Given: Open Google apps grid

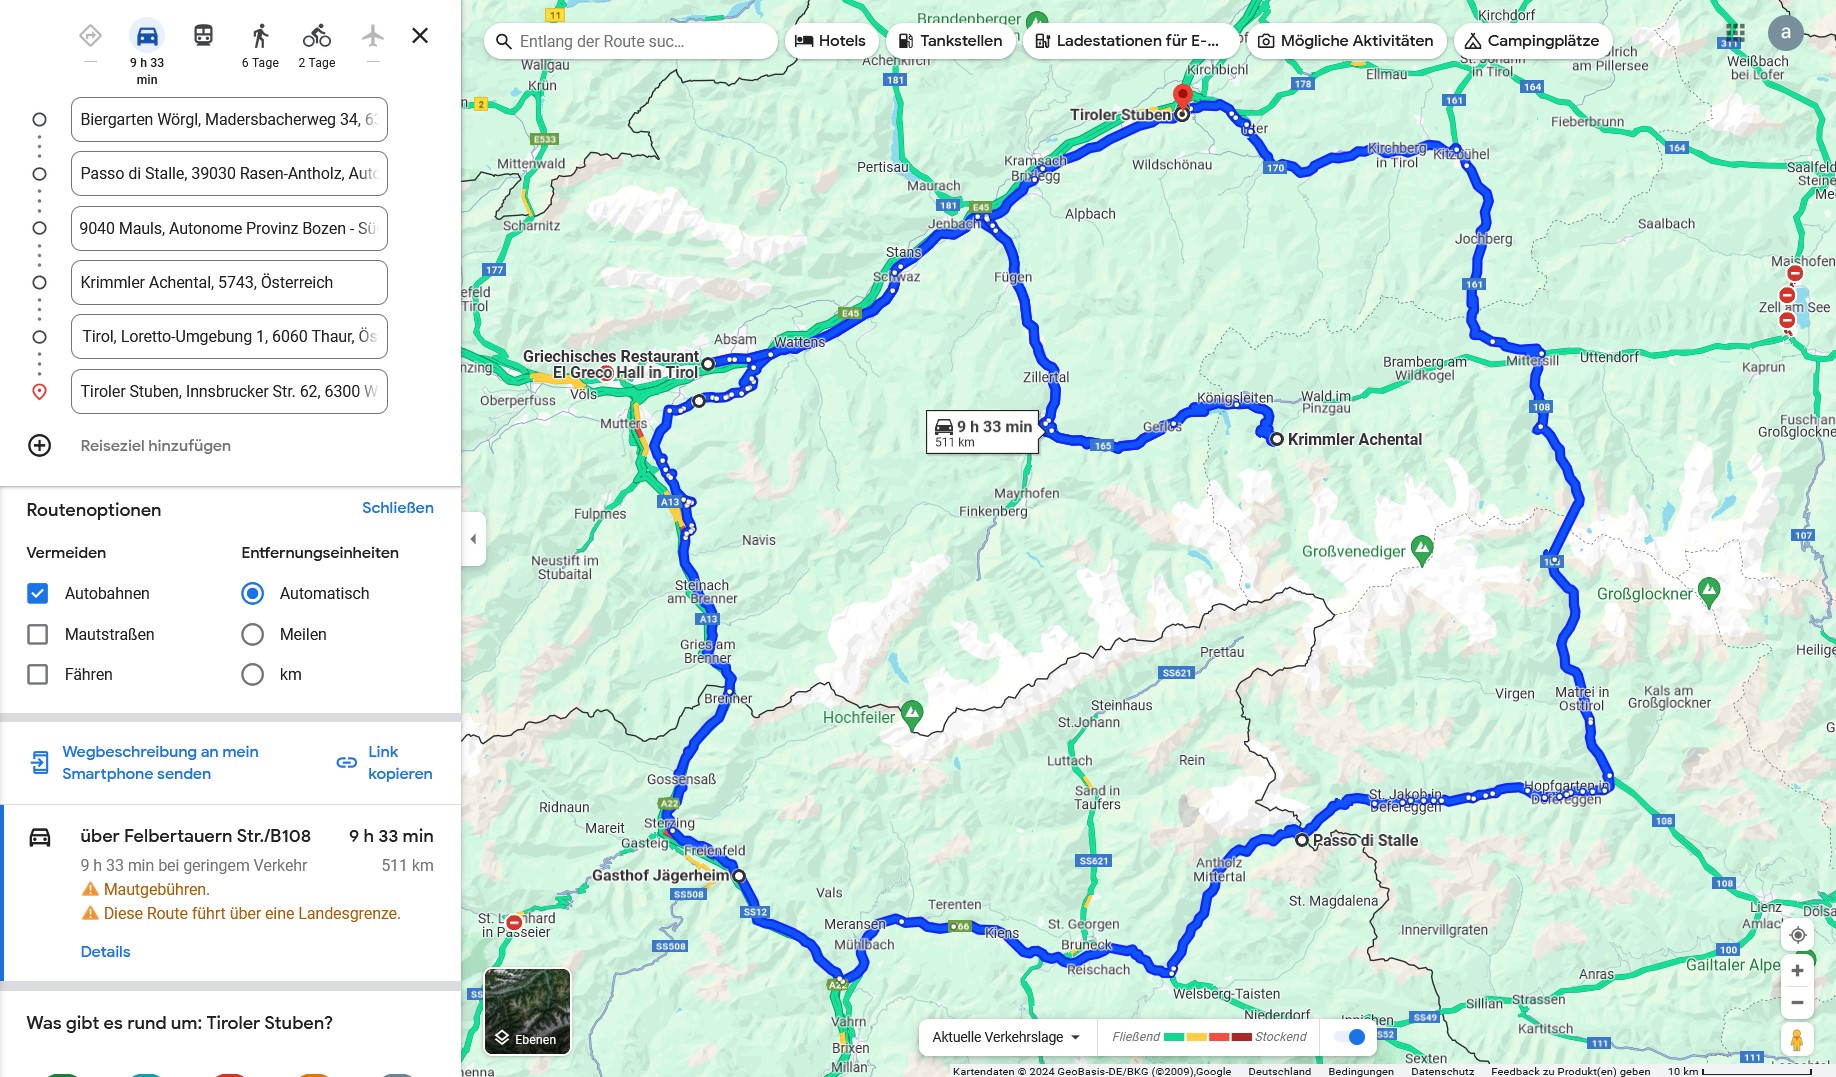Looking at the screenshot, I should click(1735, 33).
